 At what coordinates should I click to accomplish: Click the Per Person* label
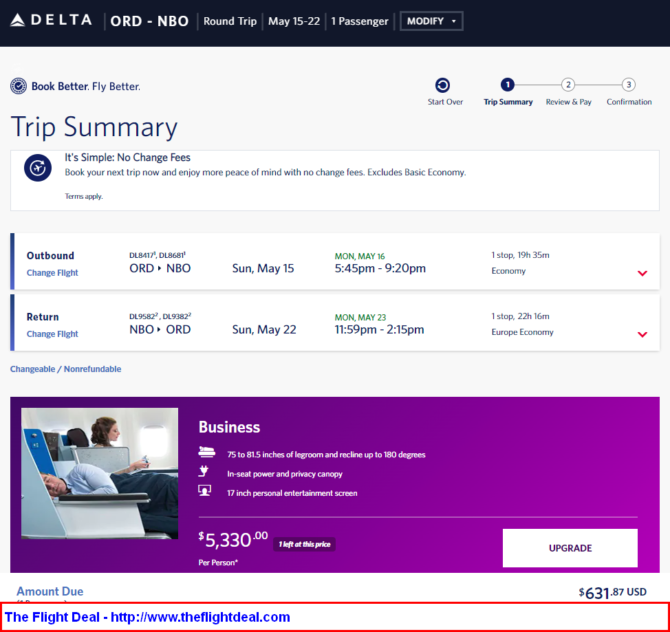[x=218, y=562]
